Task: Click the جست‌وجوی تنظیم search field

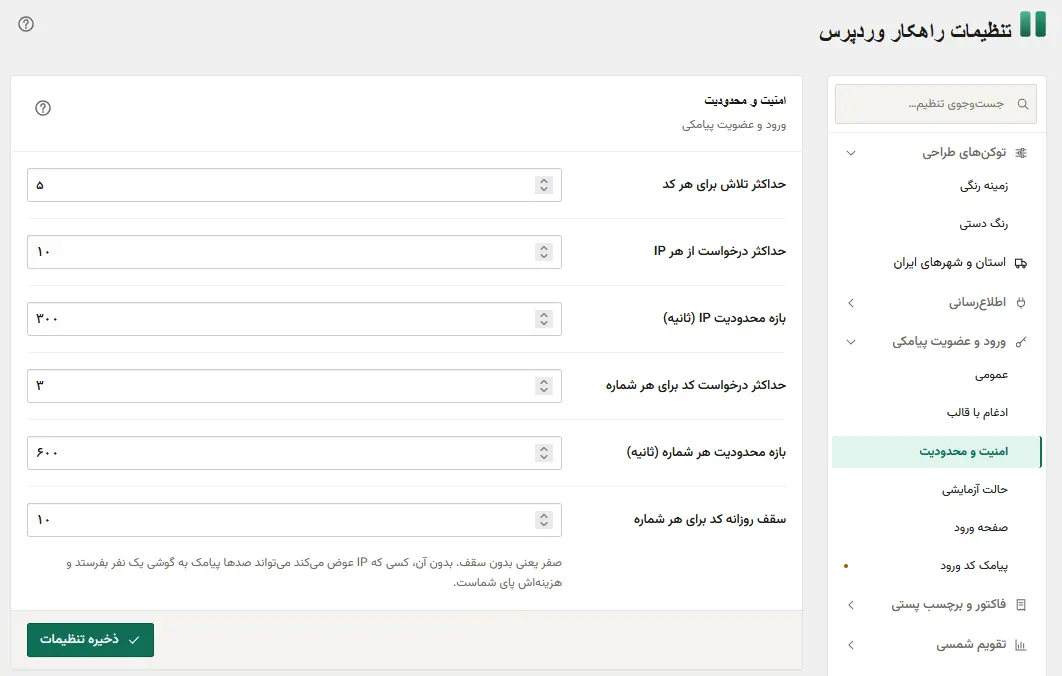Action: tap(936, 104)
